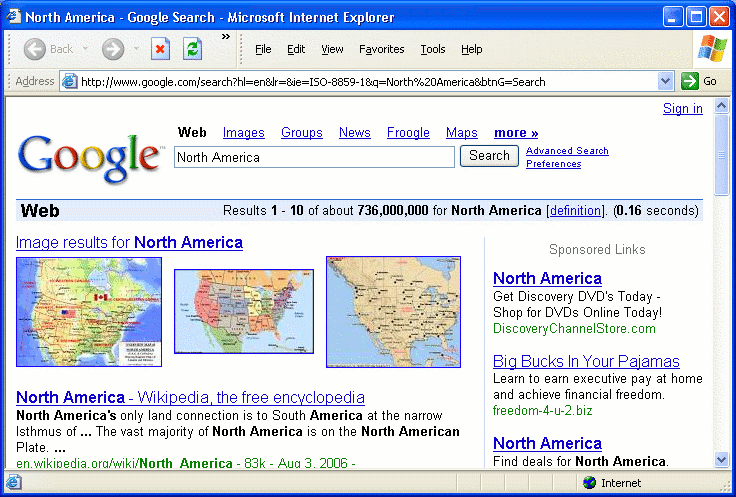Viewport: 736px width, 497px height.
Task: Click the Google search text box
Action: tap(314, 157)
